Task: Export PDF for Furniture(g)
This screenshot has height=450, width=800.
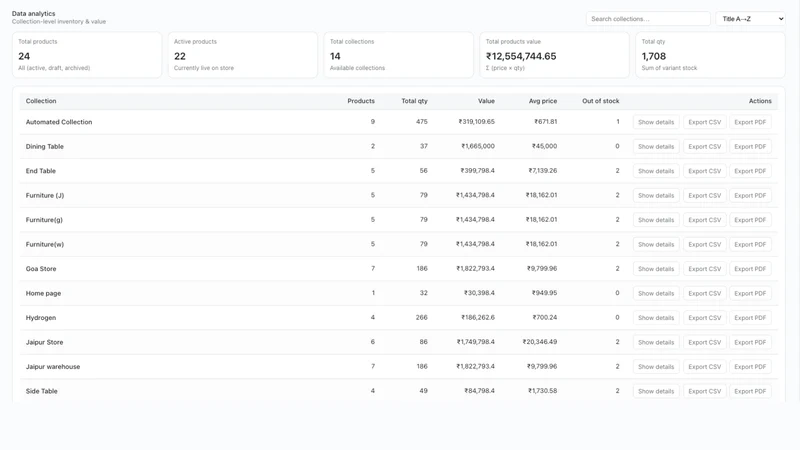Action: coord(750,220)
